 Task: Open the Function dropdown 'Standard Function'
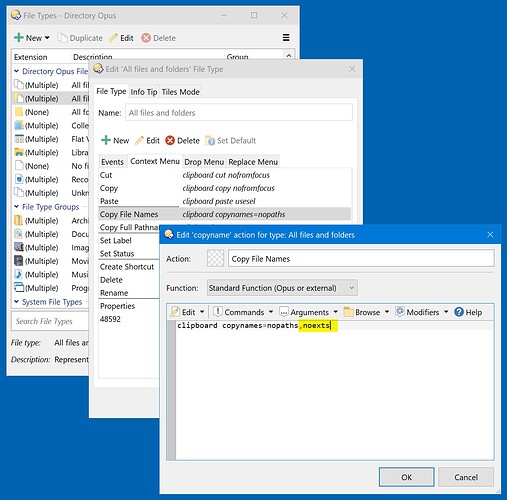[282, 288]
